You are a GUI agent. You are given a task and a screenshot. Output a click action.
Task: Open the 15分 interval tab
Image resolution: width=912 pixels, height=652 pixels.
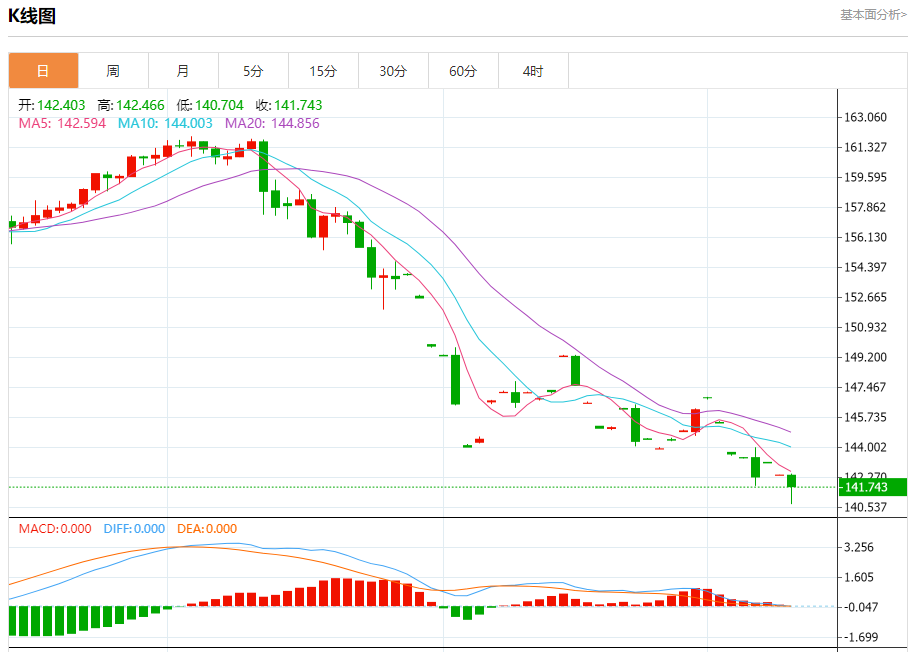pos(323,71)
